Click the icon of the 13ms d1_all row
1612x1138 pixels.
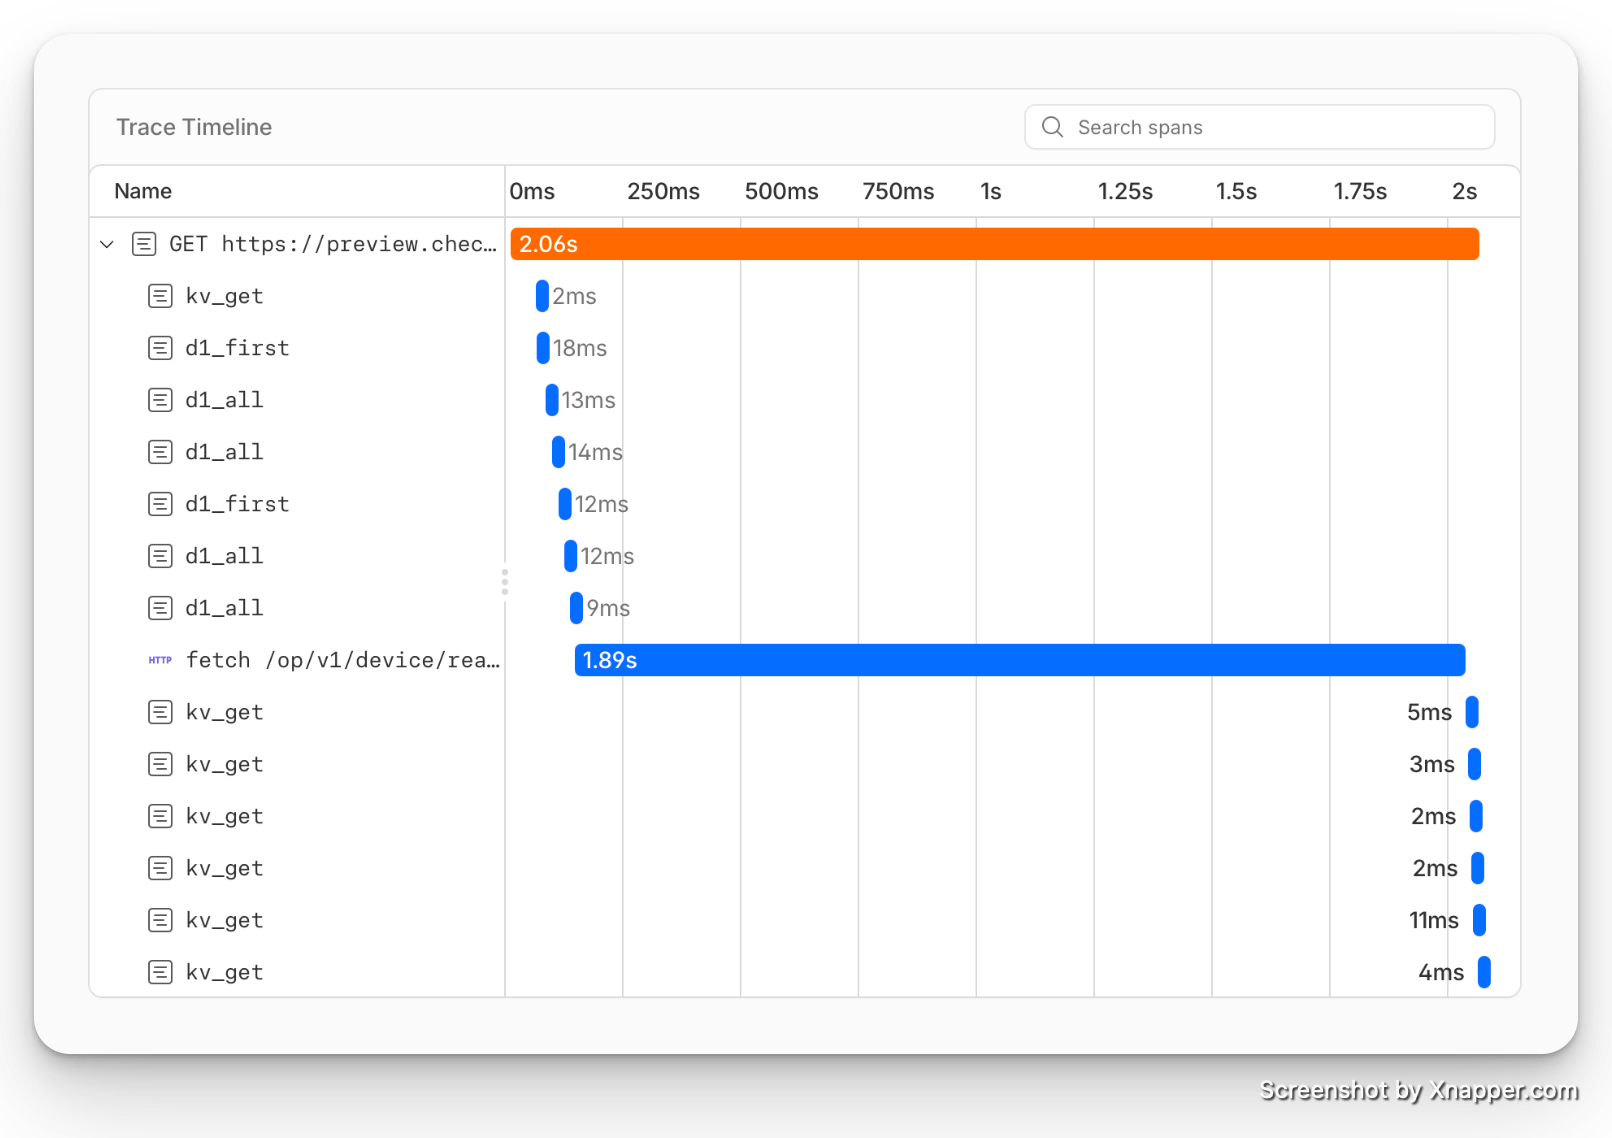[x=160, y=400]
